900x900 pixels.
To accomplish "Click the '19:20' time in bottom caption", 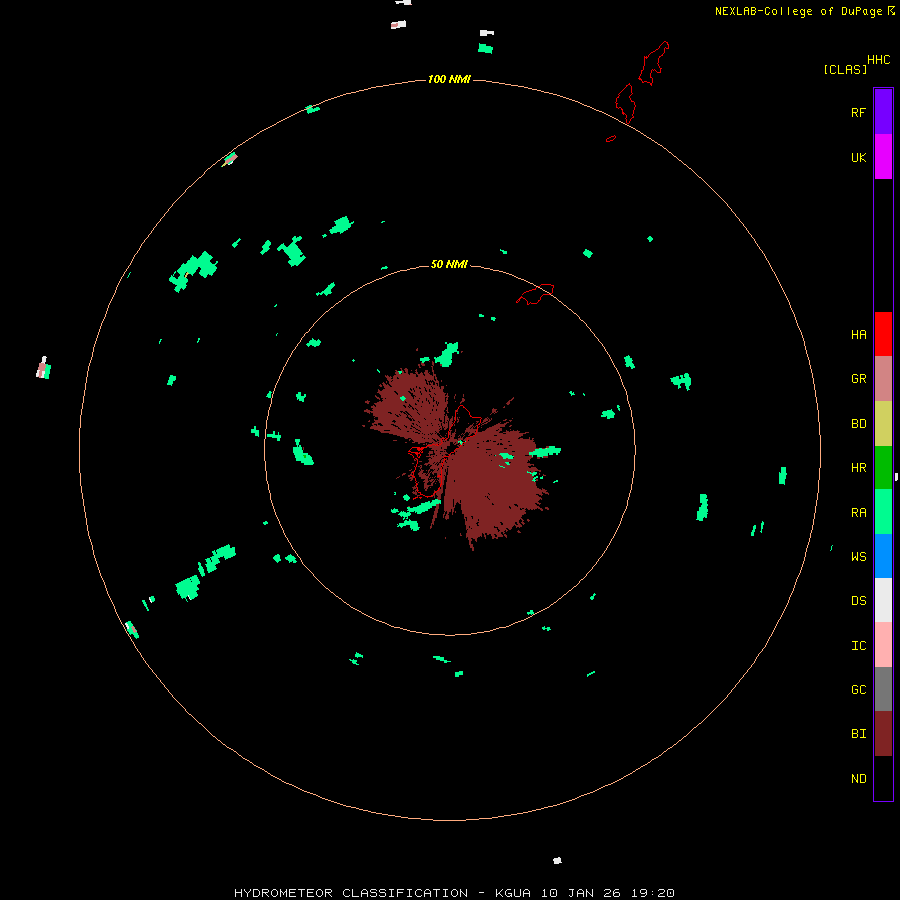I will click(x=652, y=893).
